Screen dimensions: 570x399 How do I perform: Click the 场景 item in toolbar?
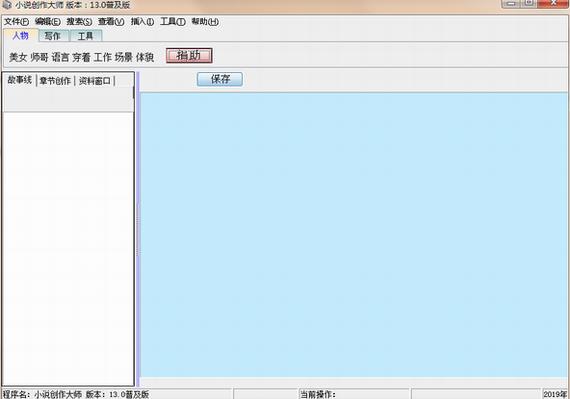[x=124, y=57]
